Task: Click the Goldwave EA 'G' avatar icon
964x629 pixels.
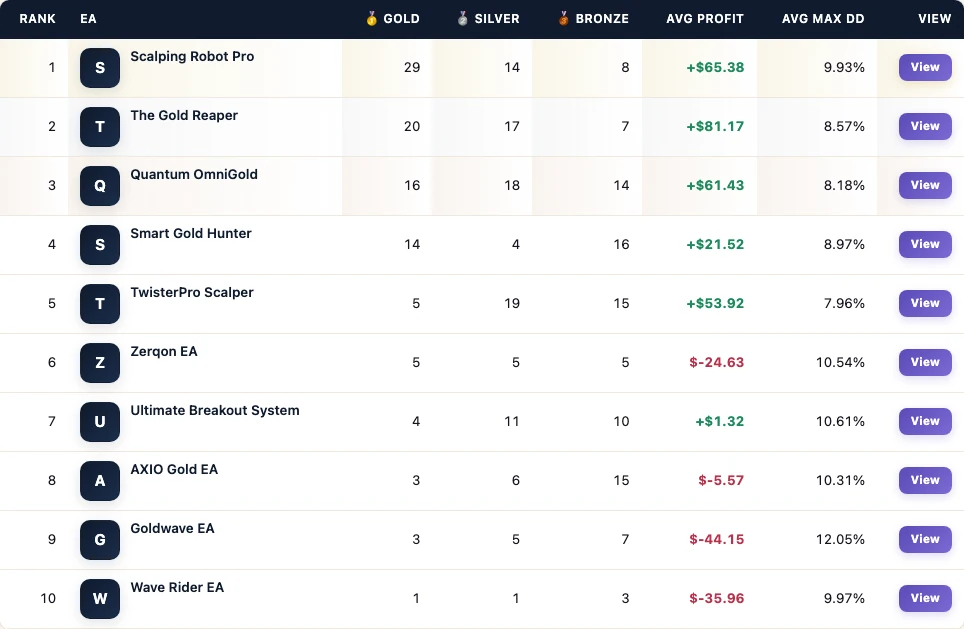Action: click(x=100, y=540)
